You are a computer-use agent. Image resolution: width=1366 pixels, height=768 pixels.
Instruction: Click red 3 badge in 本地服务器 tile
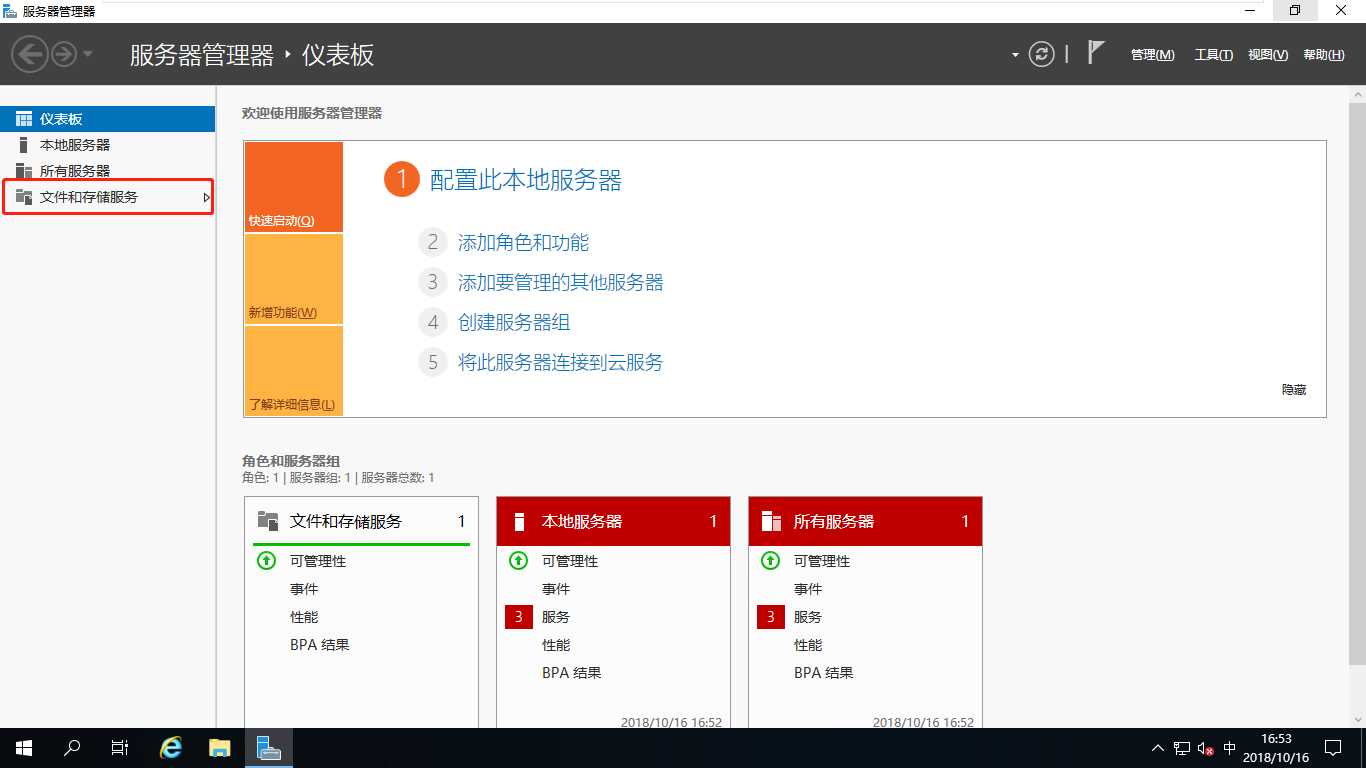tap(519, 617)
